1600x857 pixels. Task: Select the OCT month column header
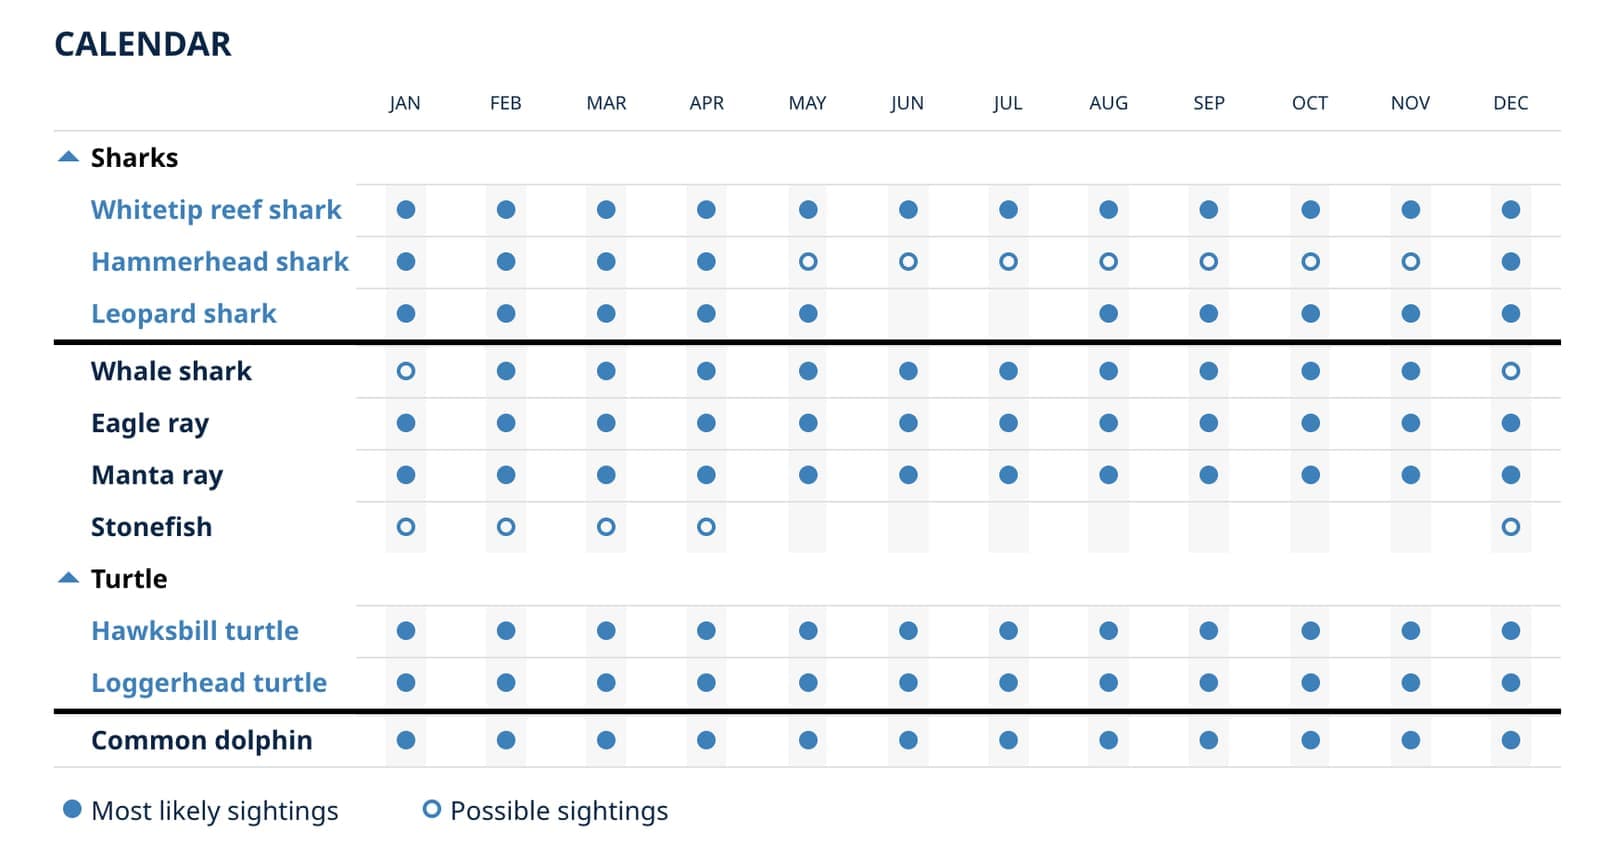point(1309,103)
